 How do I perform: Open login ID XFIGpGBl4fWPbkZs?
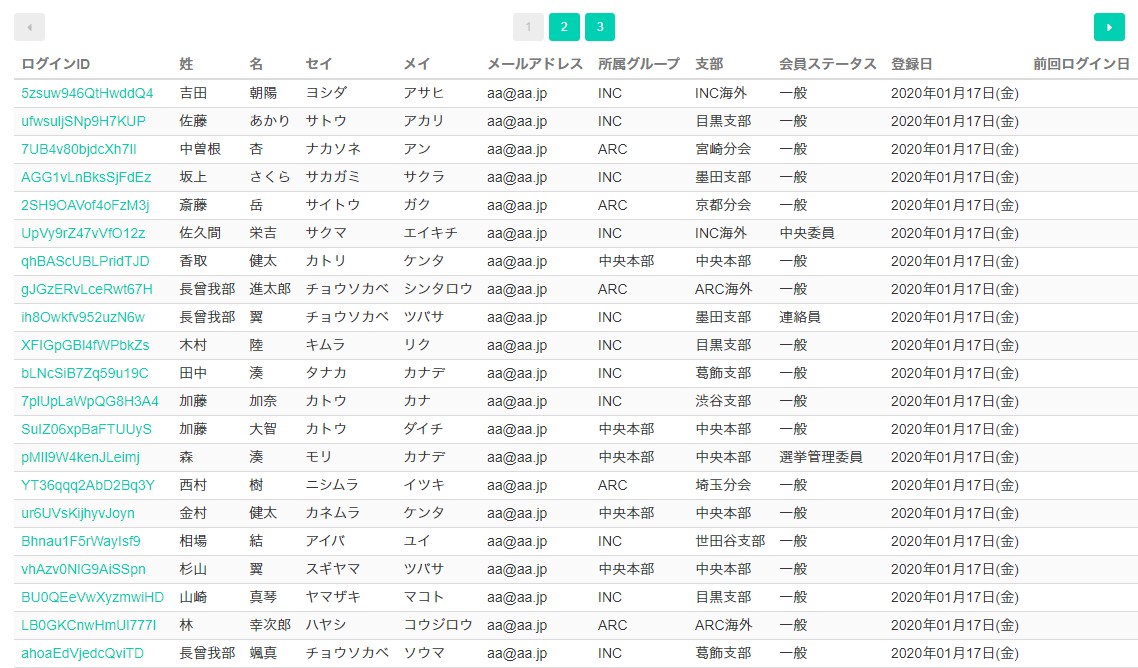(x=85, y=345)
